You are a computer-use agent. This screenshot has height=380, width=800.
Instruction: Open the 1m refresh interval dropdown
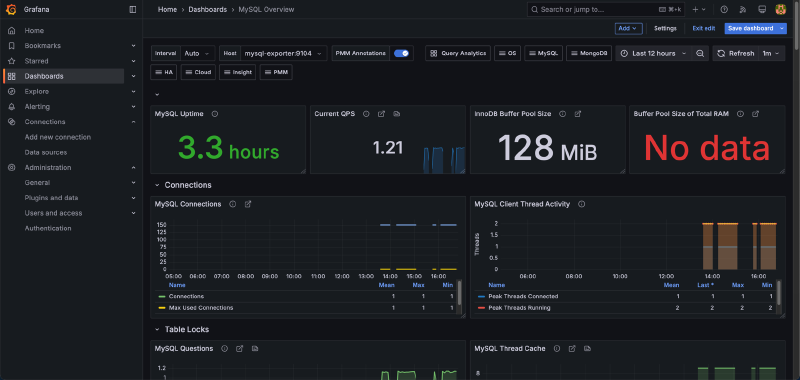(x=771, y=54)
